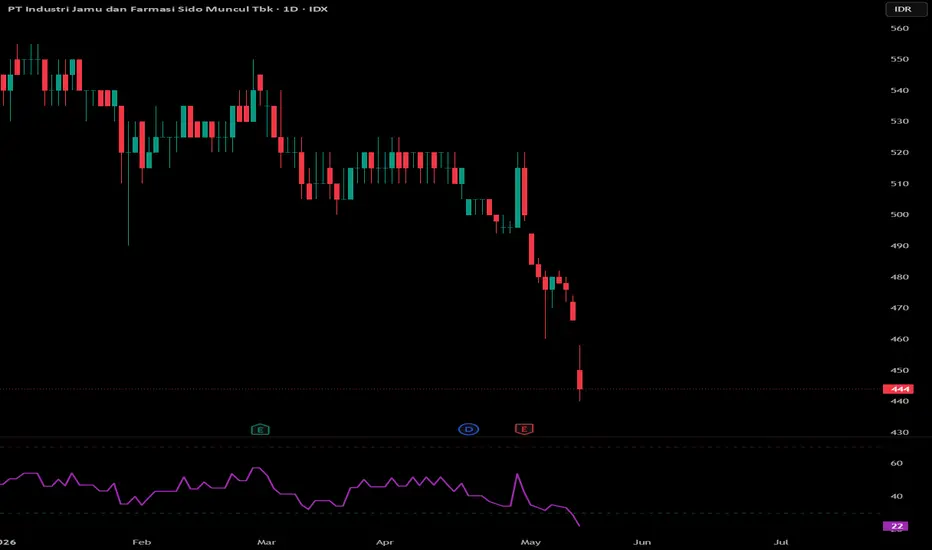Click the 60 label on the RSI scale
Viewport: 932px width, 550px height.
pyautogui.click(x=896, y=463)
